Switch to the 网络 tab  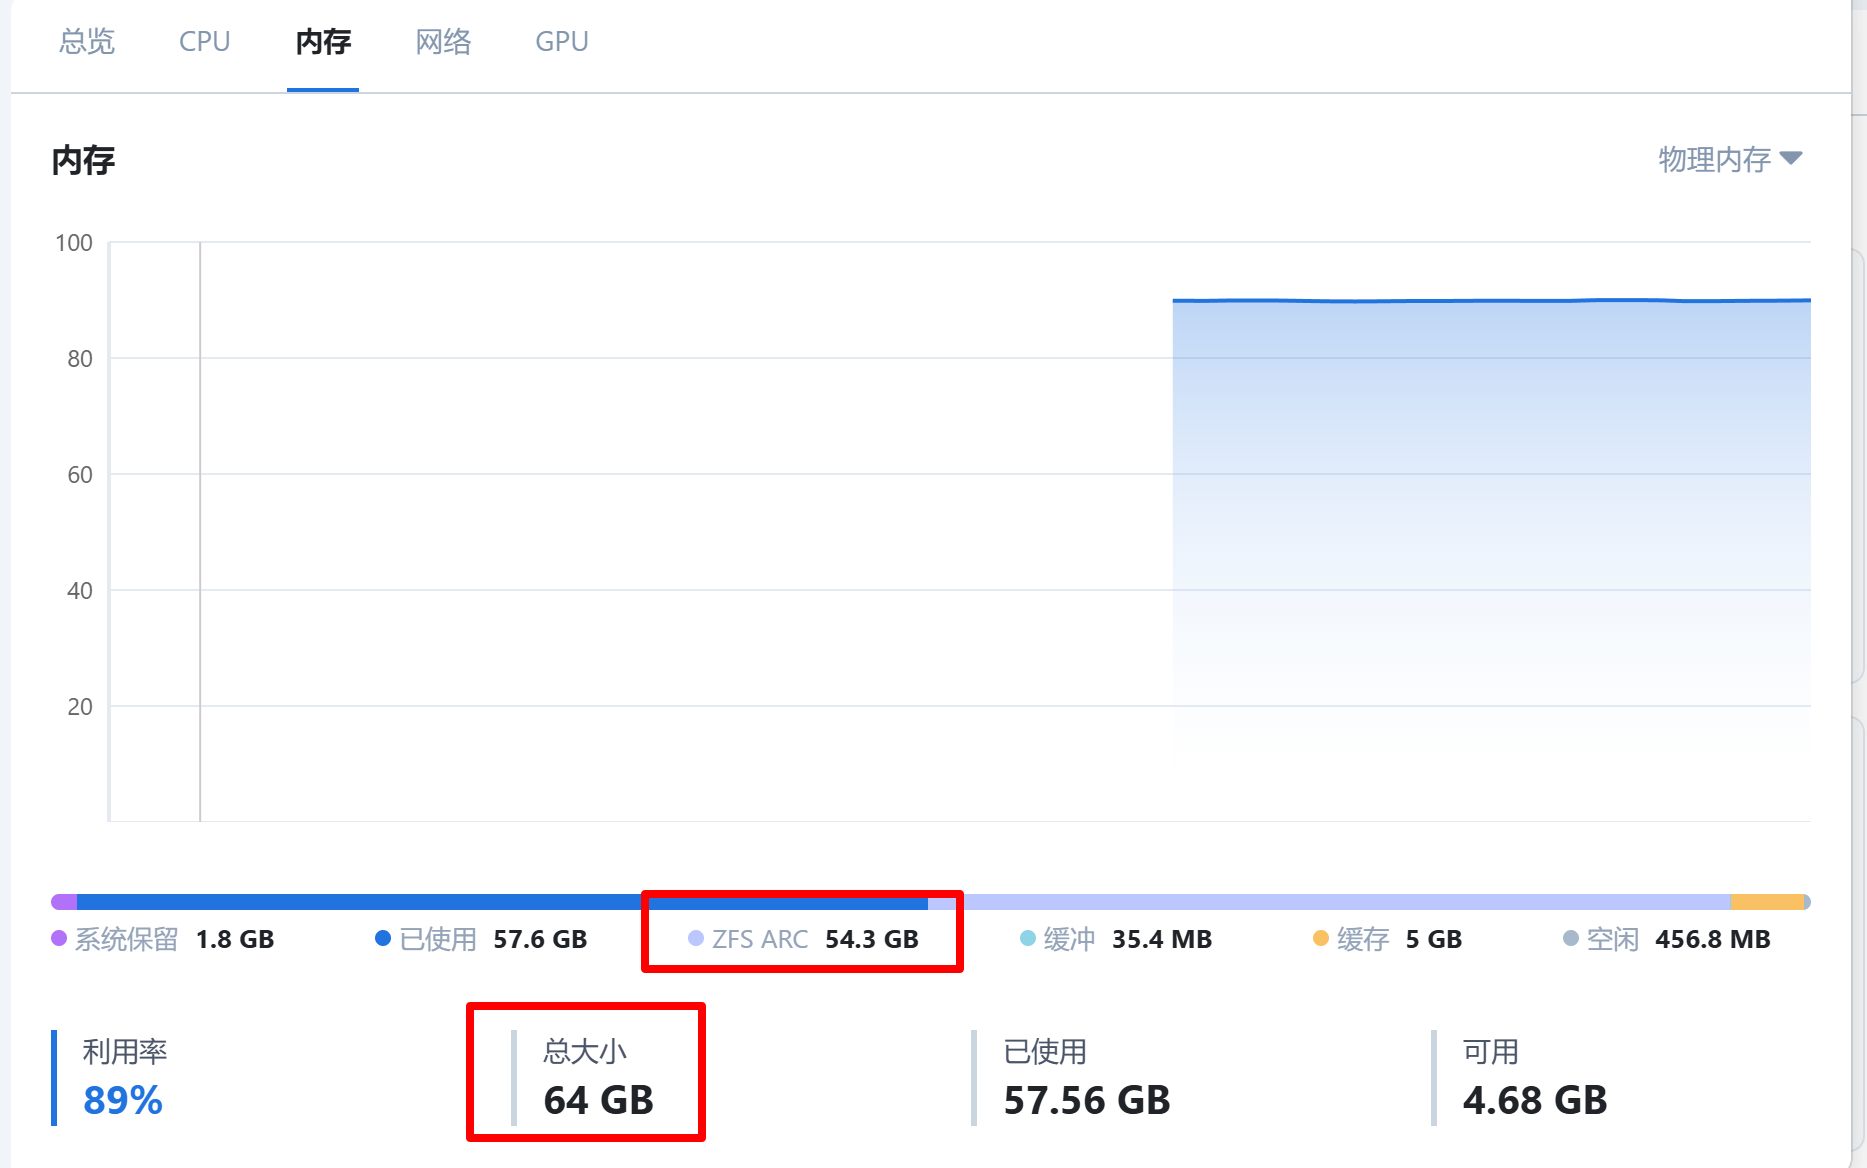[x=443, y=42]
